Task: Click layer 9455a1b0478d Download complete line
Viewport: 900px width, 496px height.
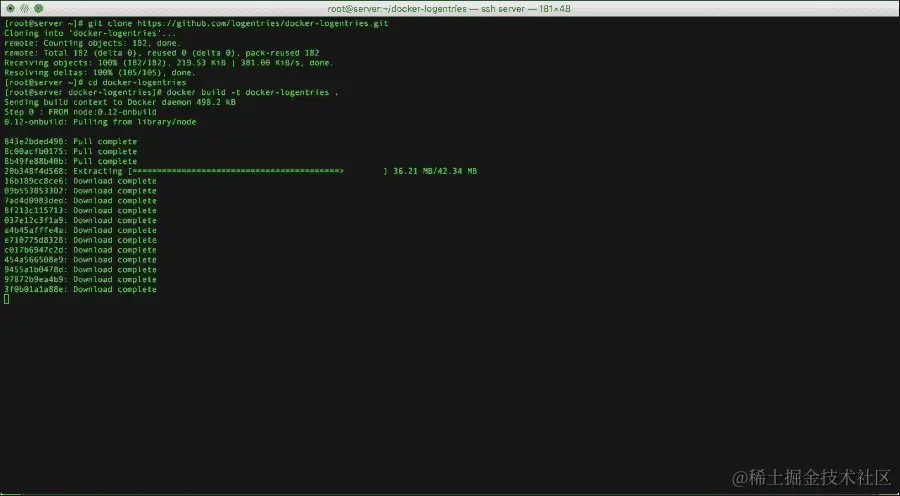Action: (x=80, y=269)
